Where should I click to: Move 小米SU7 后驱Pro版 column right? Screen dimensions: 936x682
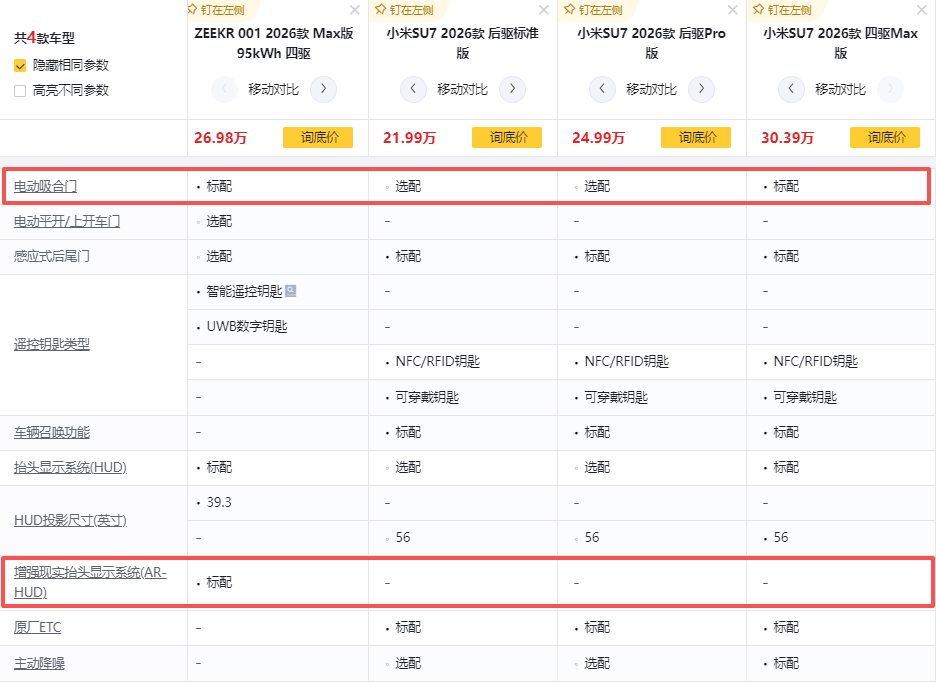pos(701,89)
